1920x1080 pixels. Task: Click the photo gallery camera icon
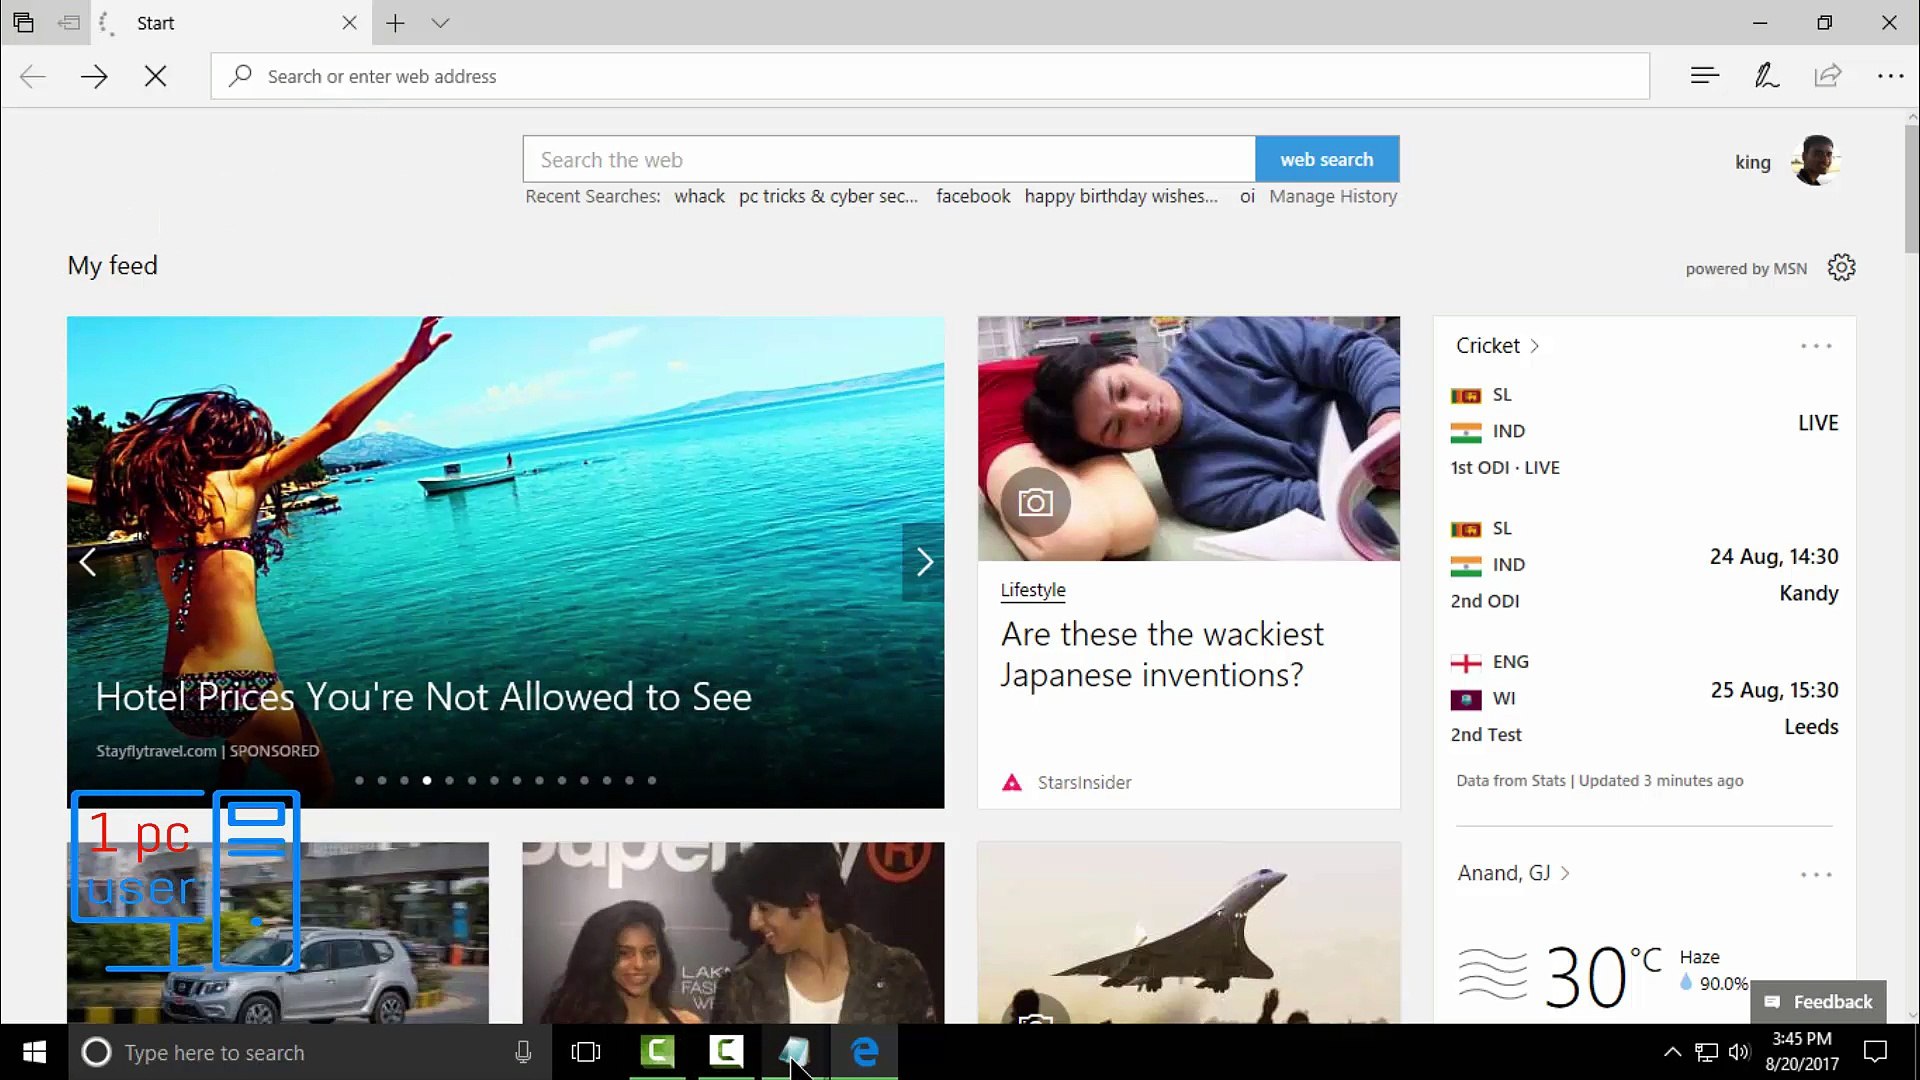(x=1035, y=502)
